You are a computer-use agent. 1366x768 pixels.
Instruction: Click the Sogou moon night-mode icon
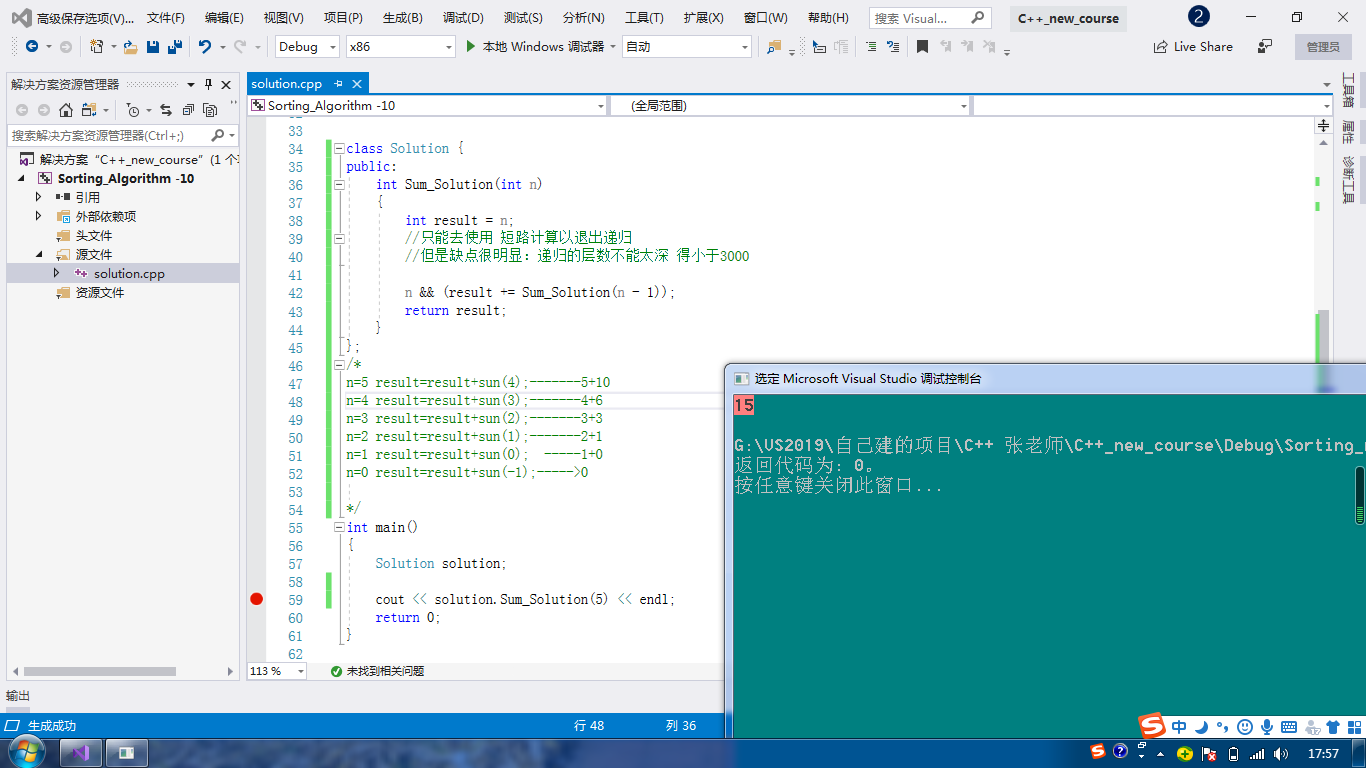click(1201, 727)
